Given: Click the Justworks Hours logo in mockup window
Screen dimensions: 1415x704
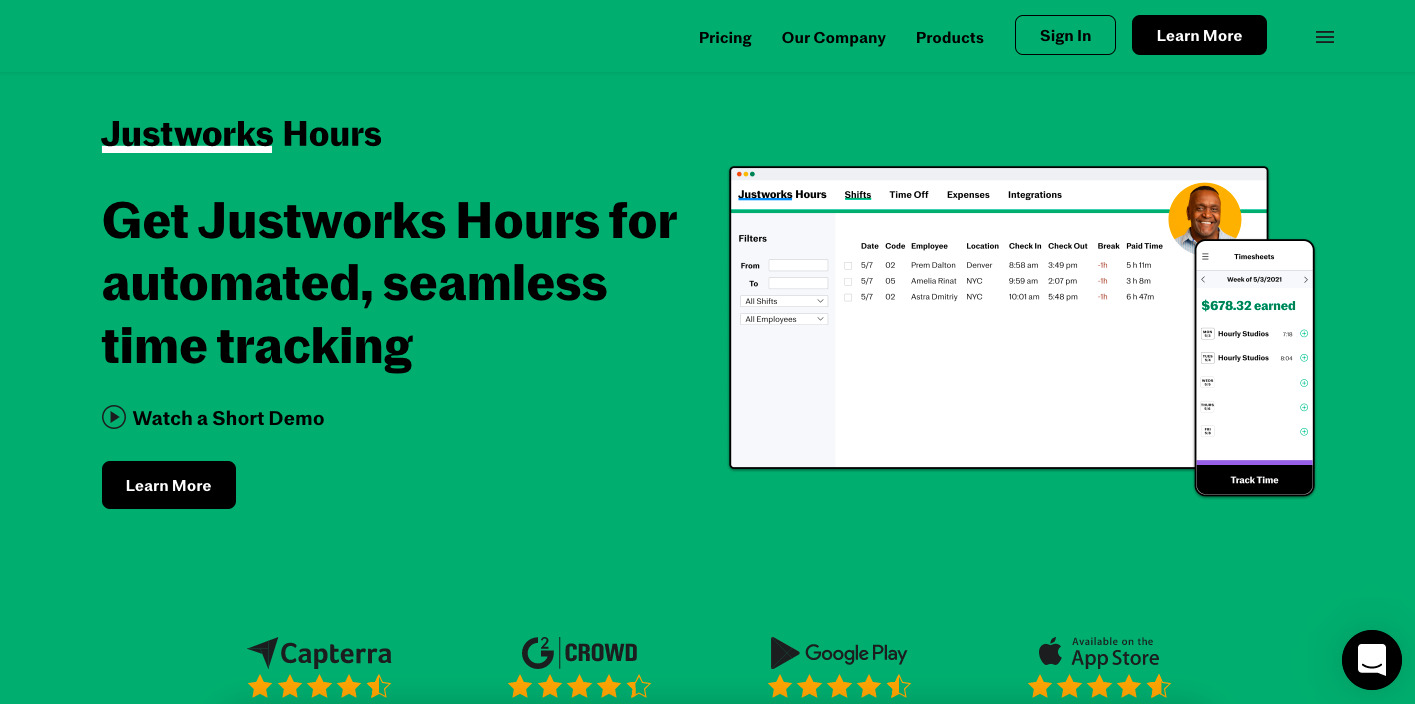Looking at the screenshot, I should click(782, 195).
